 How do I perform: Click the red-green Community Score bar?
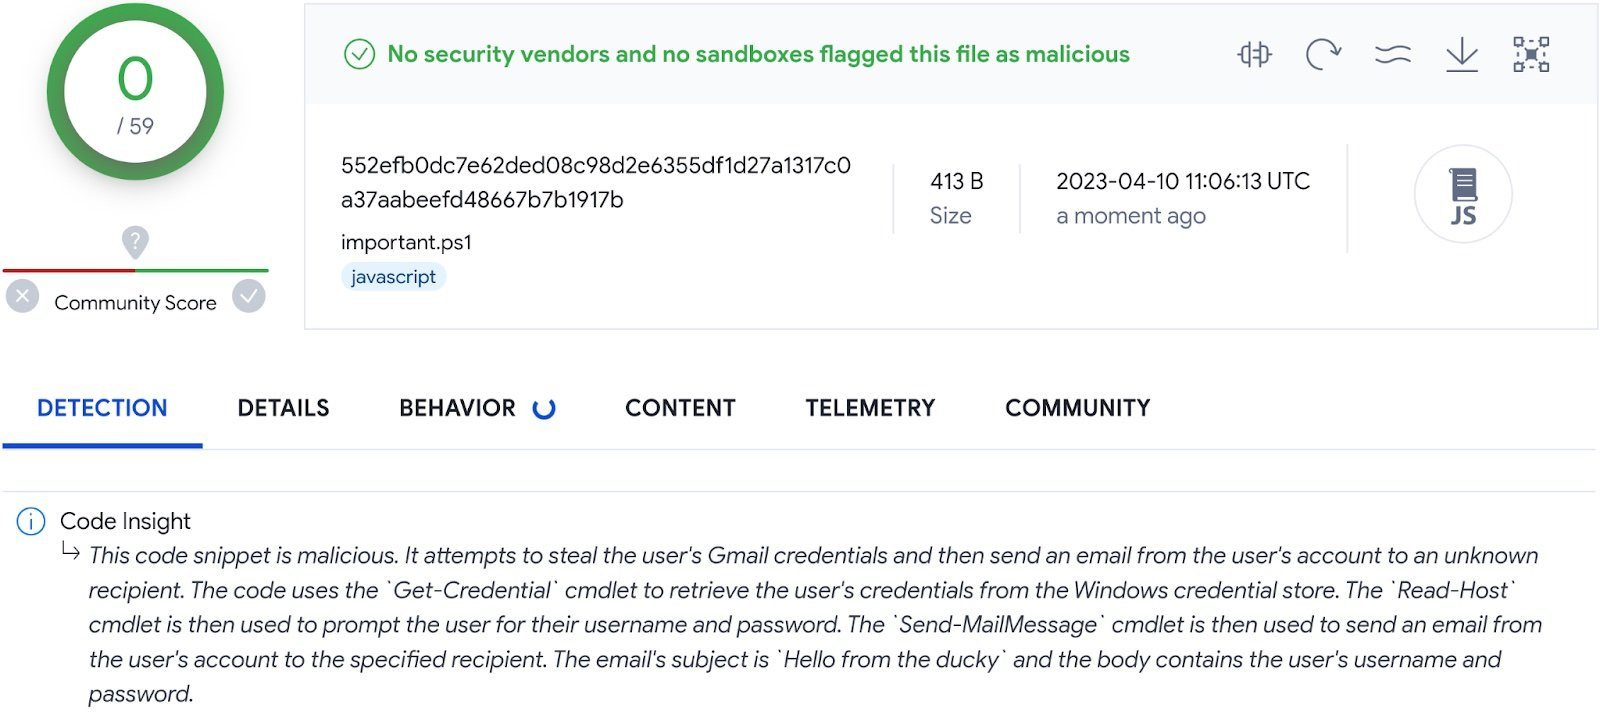[134, 271]
